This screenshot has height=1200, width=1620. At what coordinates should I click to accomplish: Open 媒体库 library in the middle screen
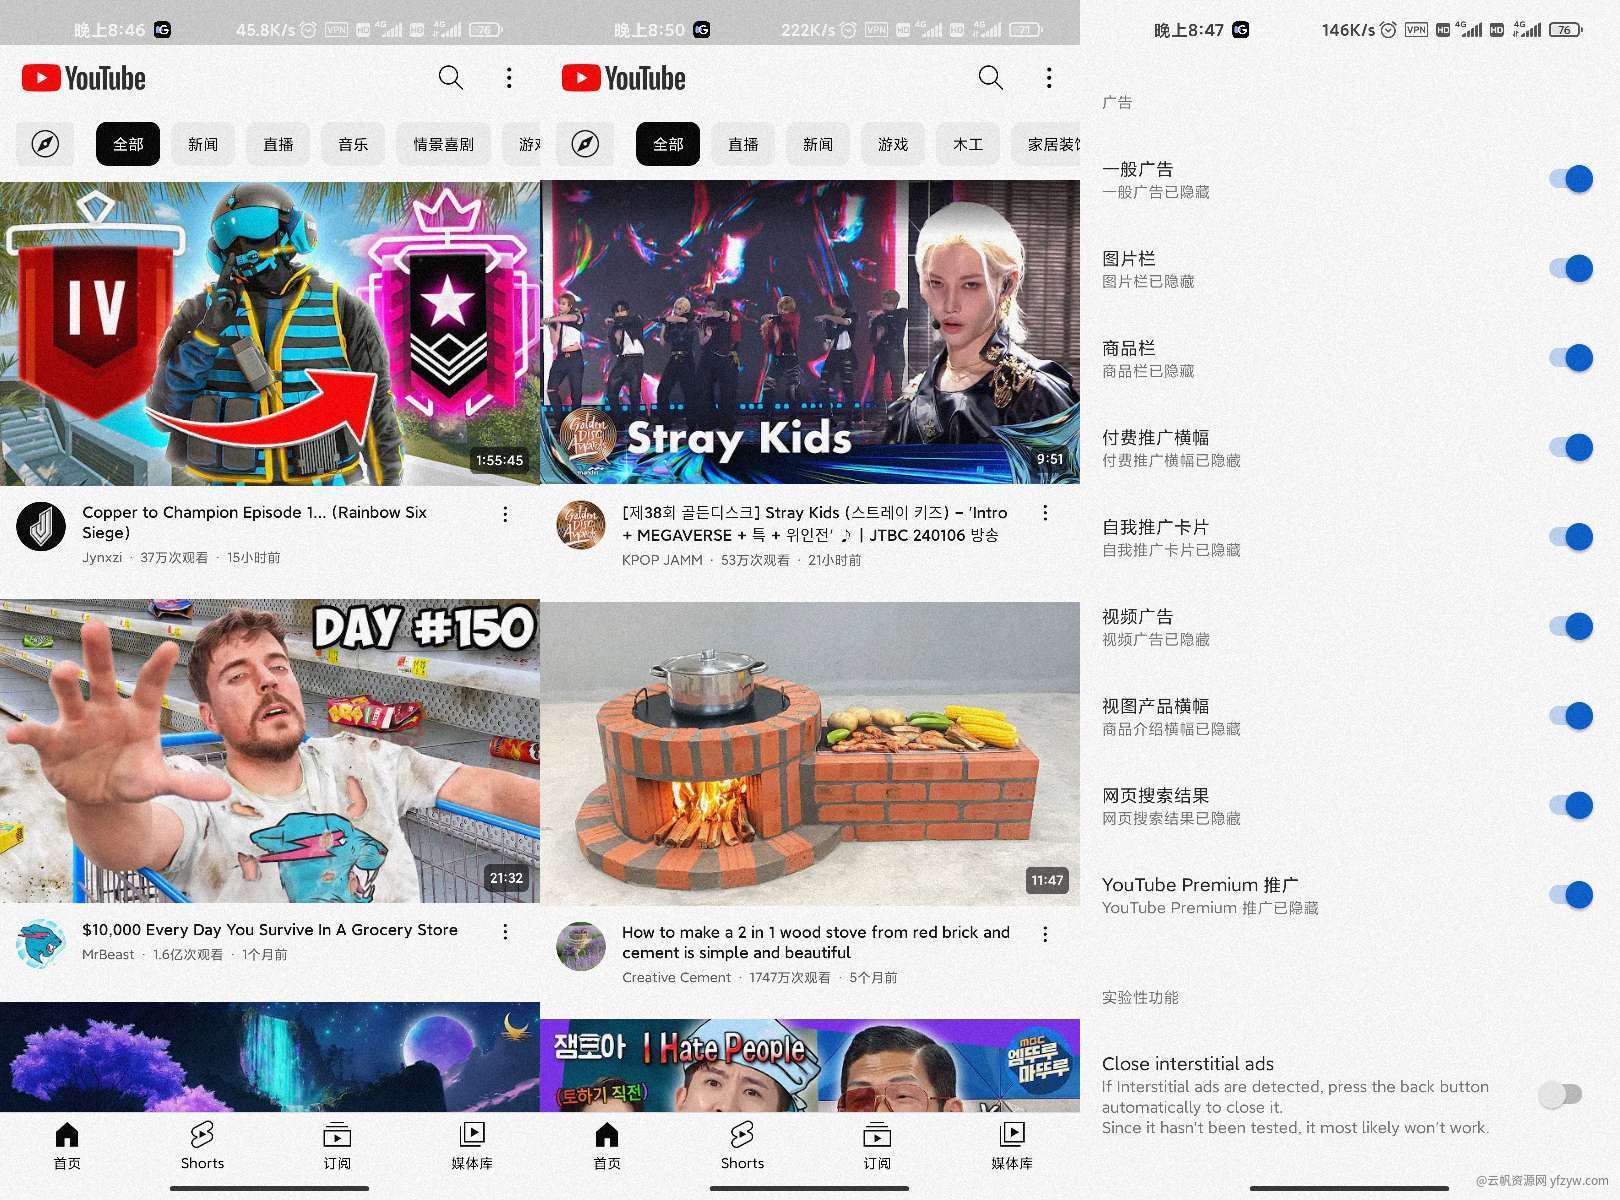pyautogui.click(x=1012, y=1146)
